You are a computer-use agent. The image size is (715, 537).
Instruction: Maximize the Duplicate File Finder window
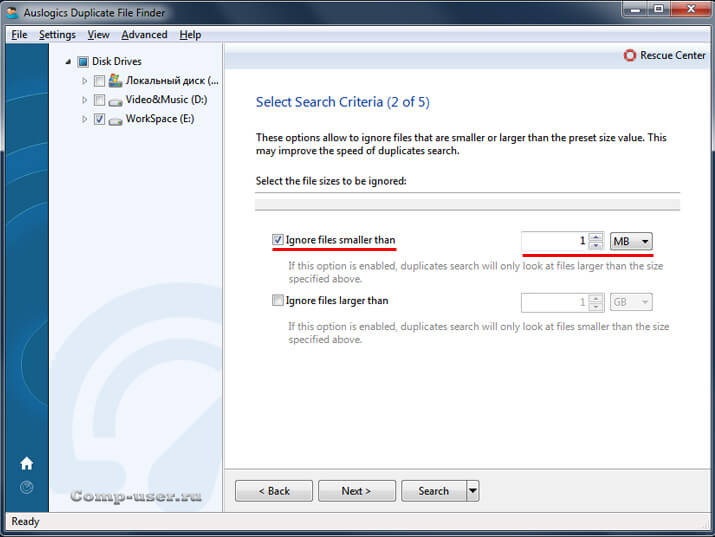(x=658, y=9)
